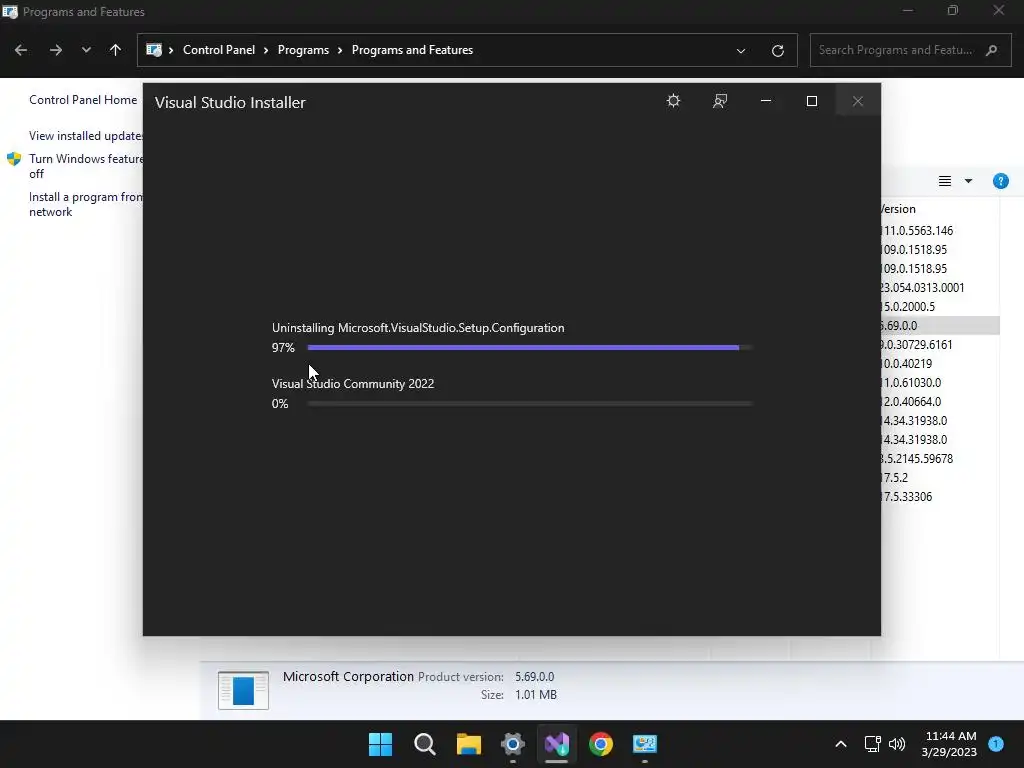The image size is (1024, 768).
Task: Click the program thumbnail in details pane
Action: point(243,690)
